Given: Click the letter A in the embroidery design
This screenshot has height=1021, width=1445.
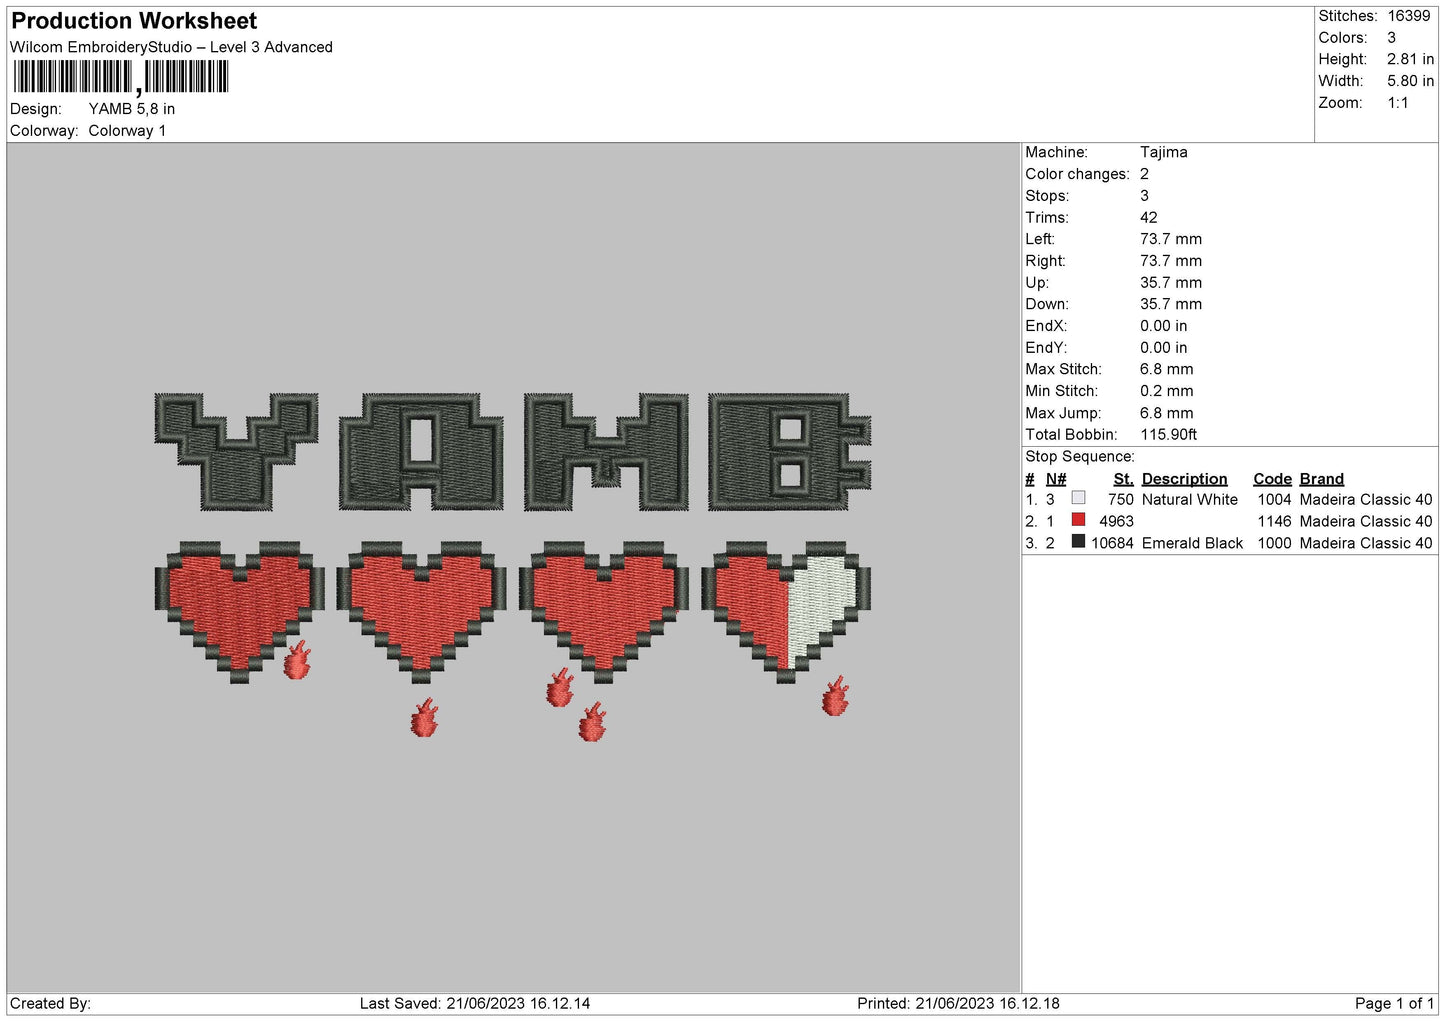Looking at the screenshot, I should click(x=421, y=451).
